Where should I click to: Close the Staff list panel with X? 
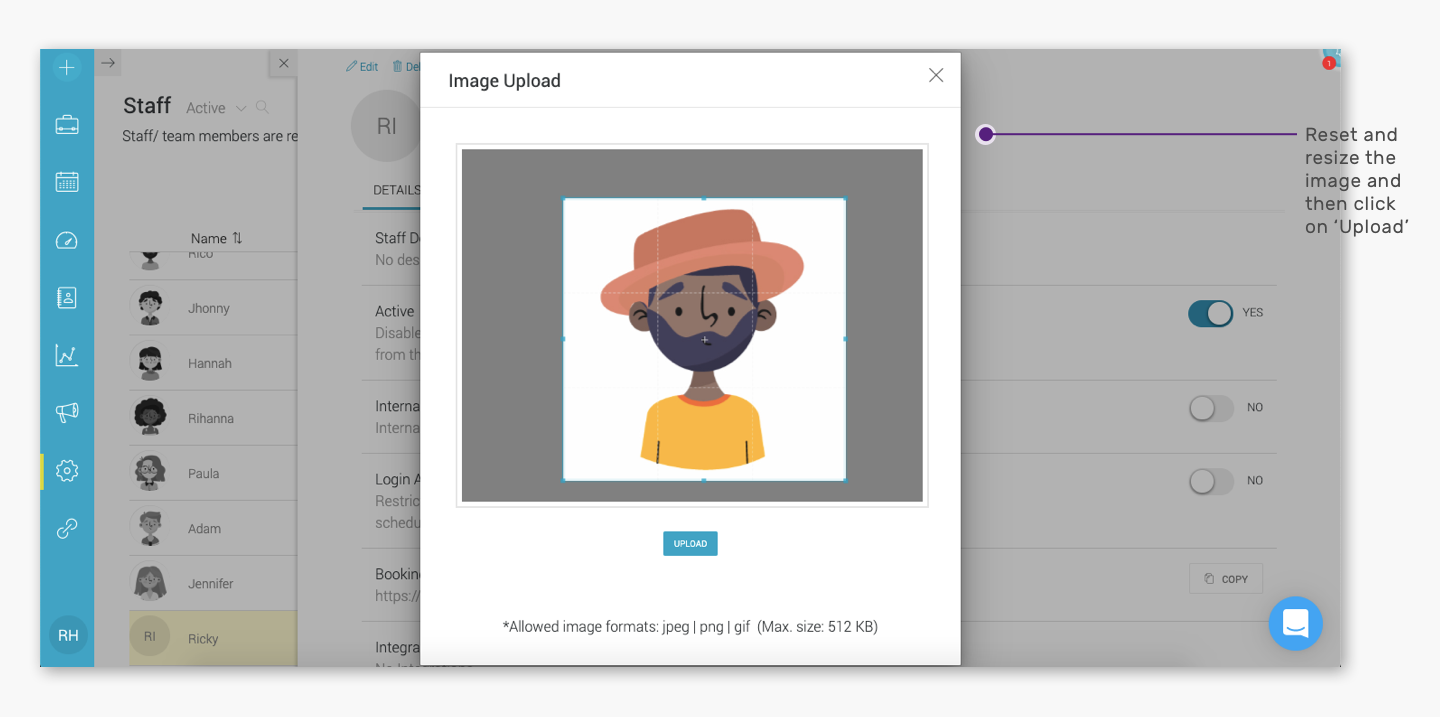pos(284,63)
